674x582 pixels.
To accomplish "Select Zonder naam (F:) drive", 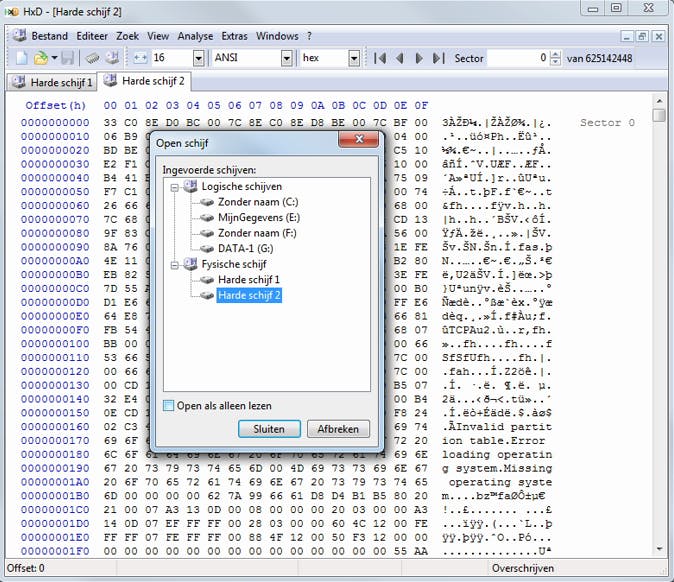I will point(257,233).
